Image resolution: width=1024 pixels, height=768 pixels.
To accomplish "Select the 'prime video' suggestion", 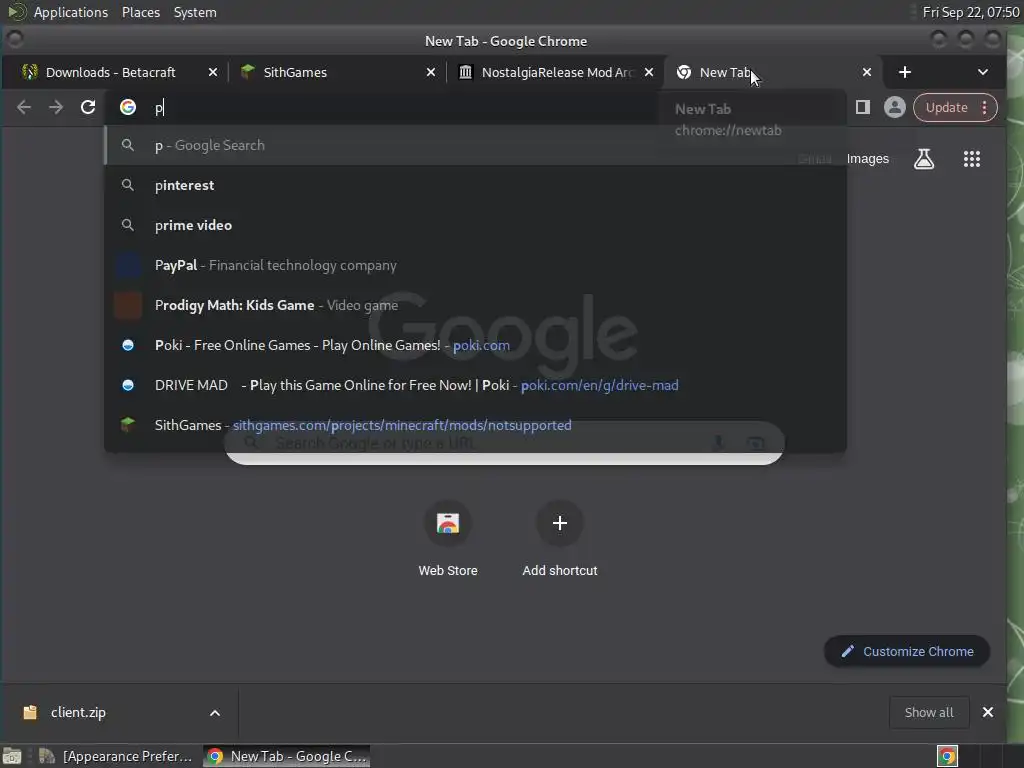I will pos(475,225).
